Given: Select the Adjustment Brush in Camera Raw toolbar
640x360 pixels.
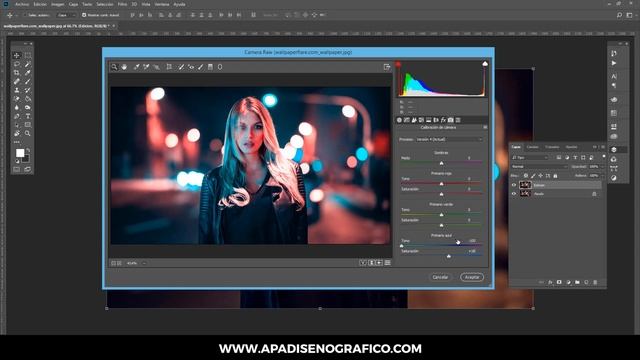Looking at the screenshot, I should [200, 67].
